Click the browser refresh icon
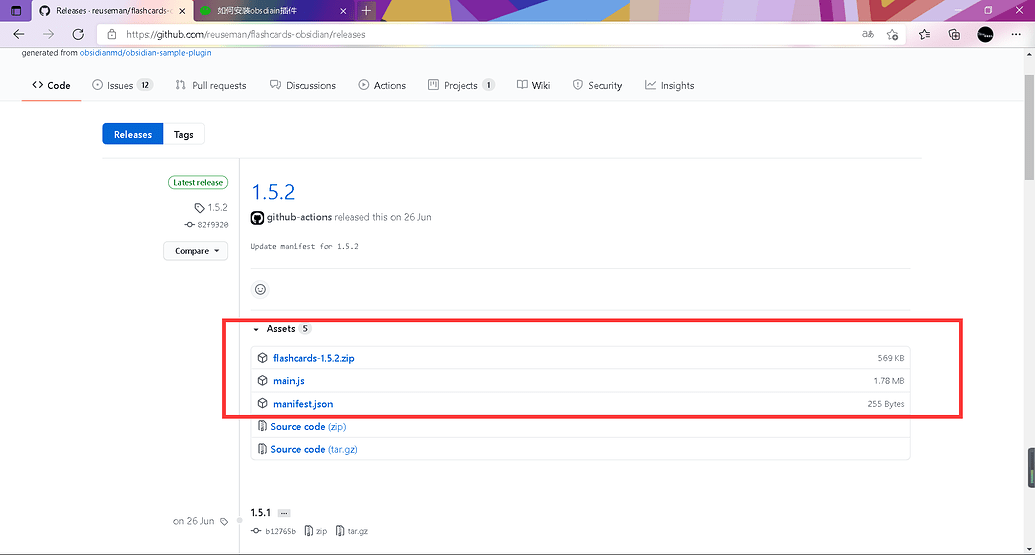1035x555 pixels. [x=78, y=34]
